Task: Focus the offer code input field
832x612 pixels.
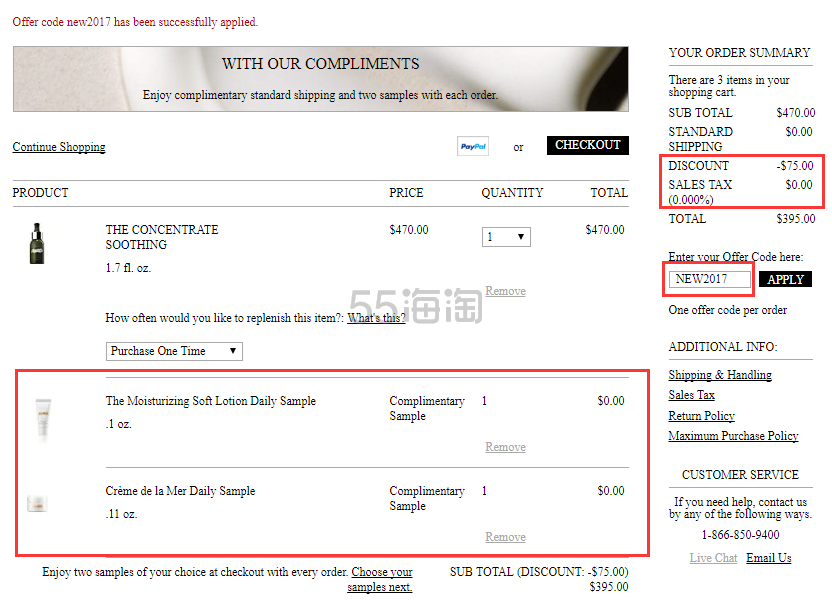Action: point(710,279)
